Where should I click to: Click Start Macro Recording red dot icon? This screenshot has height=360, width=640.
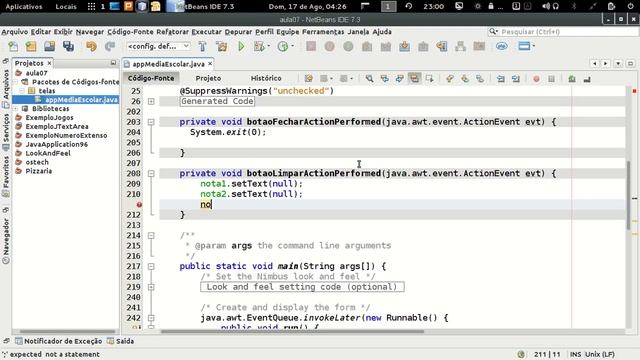536,79
